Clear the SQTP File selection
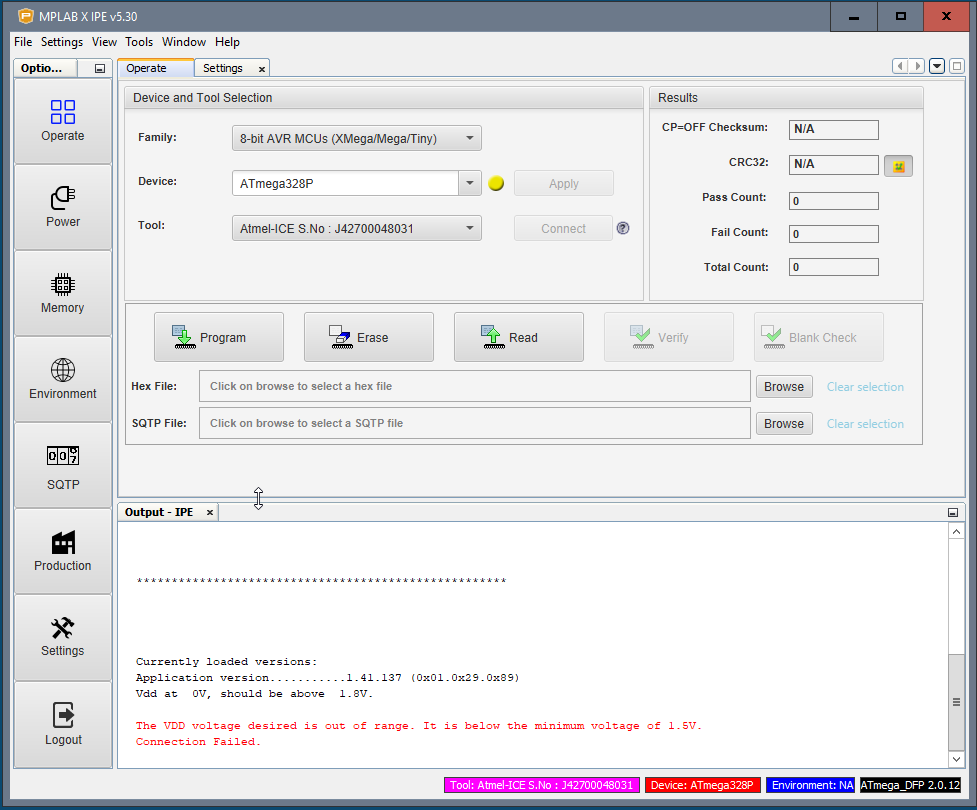The image size is (977, 810). coord(865,423)
